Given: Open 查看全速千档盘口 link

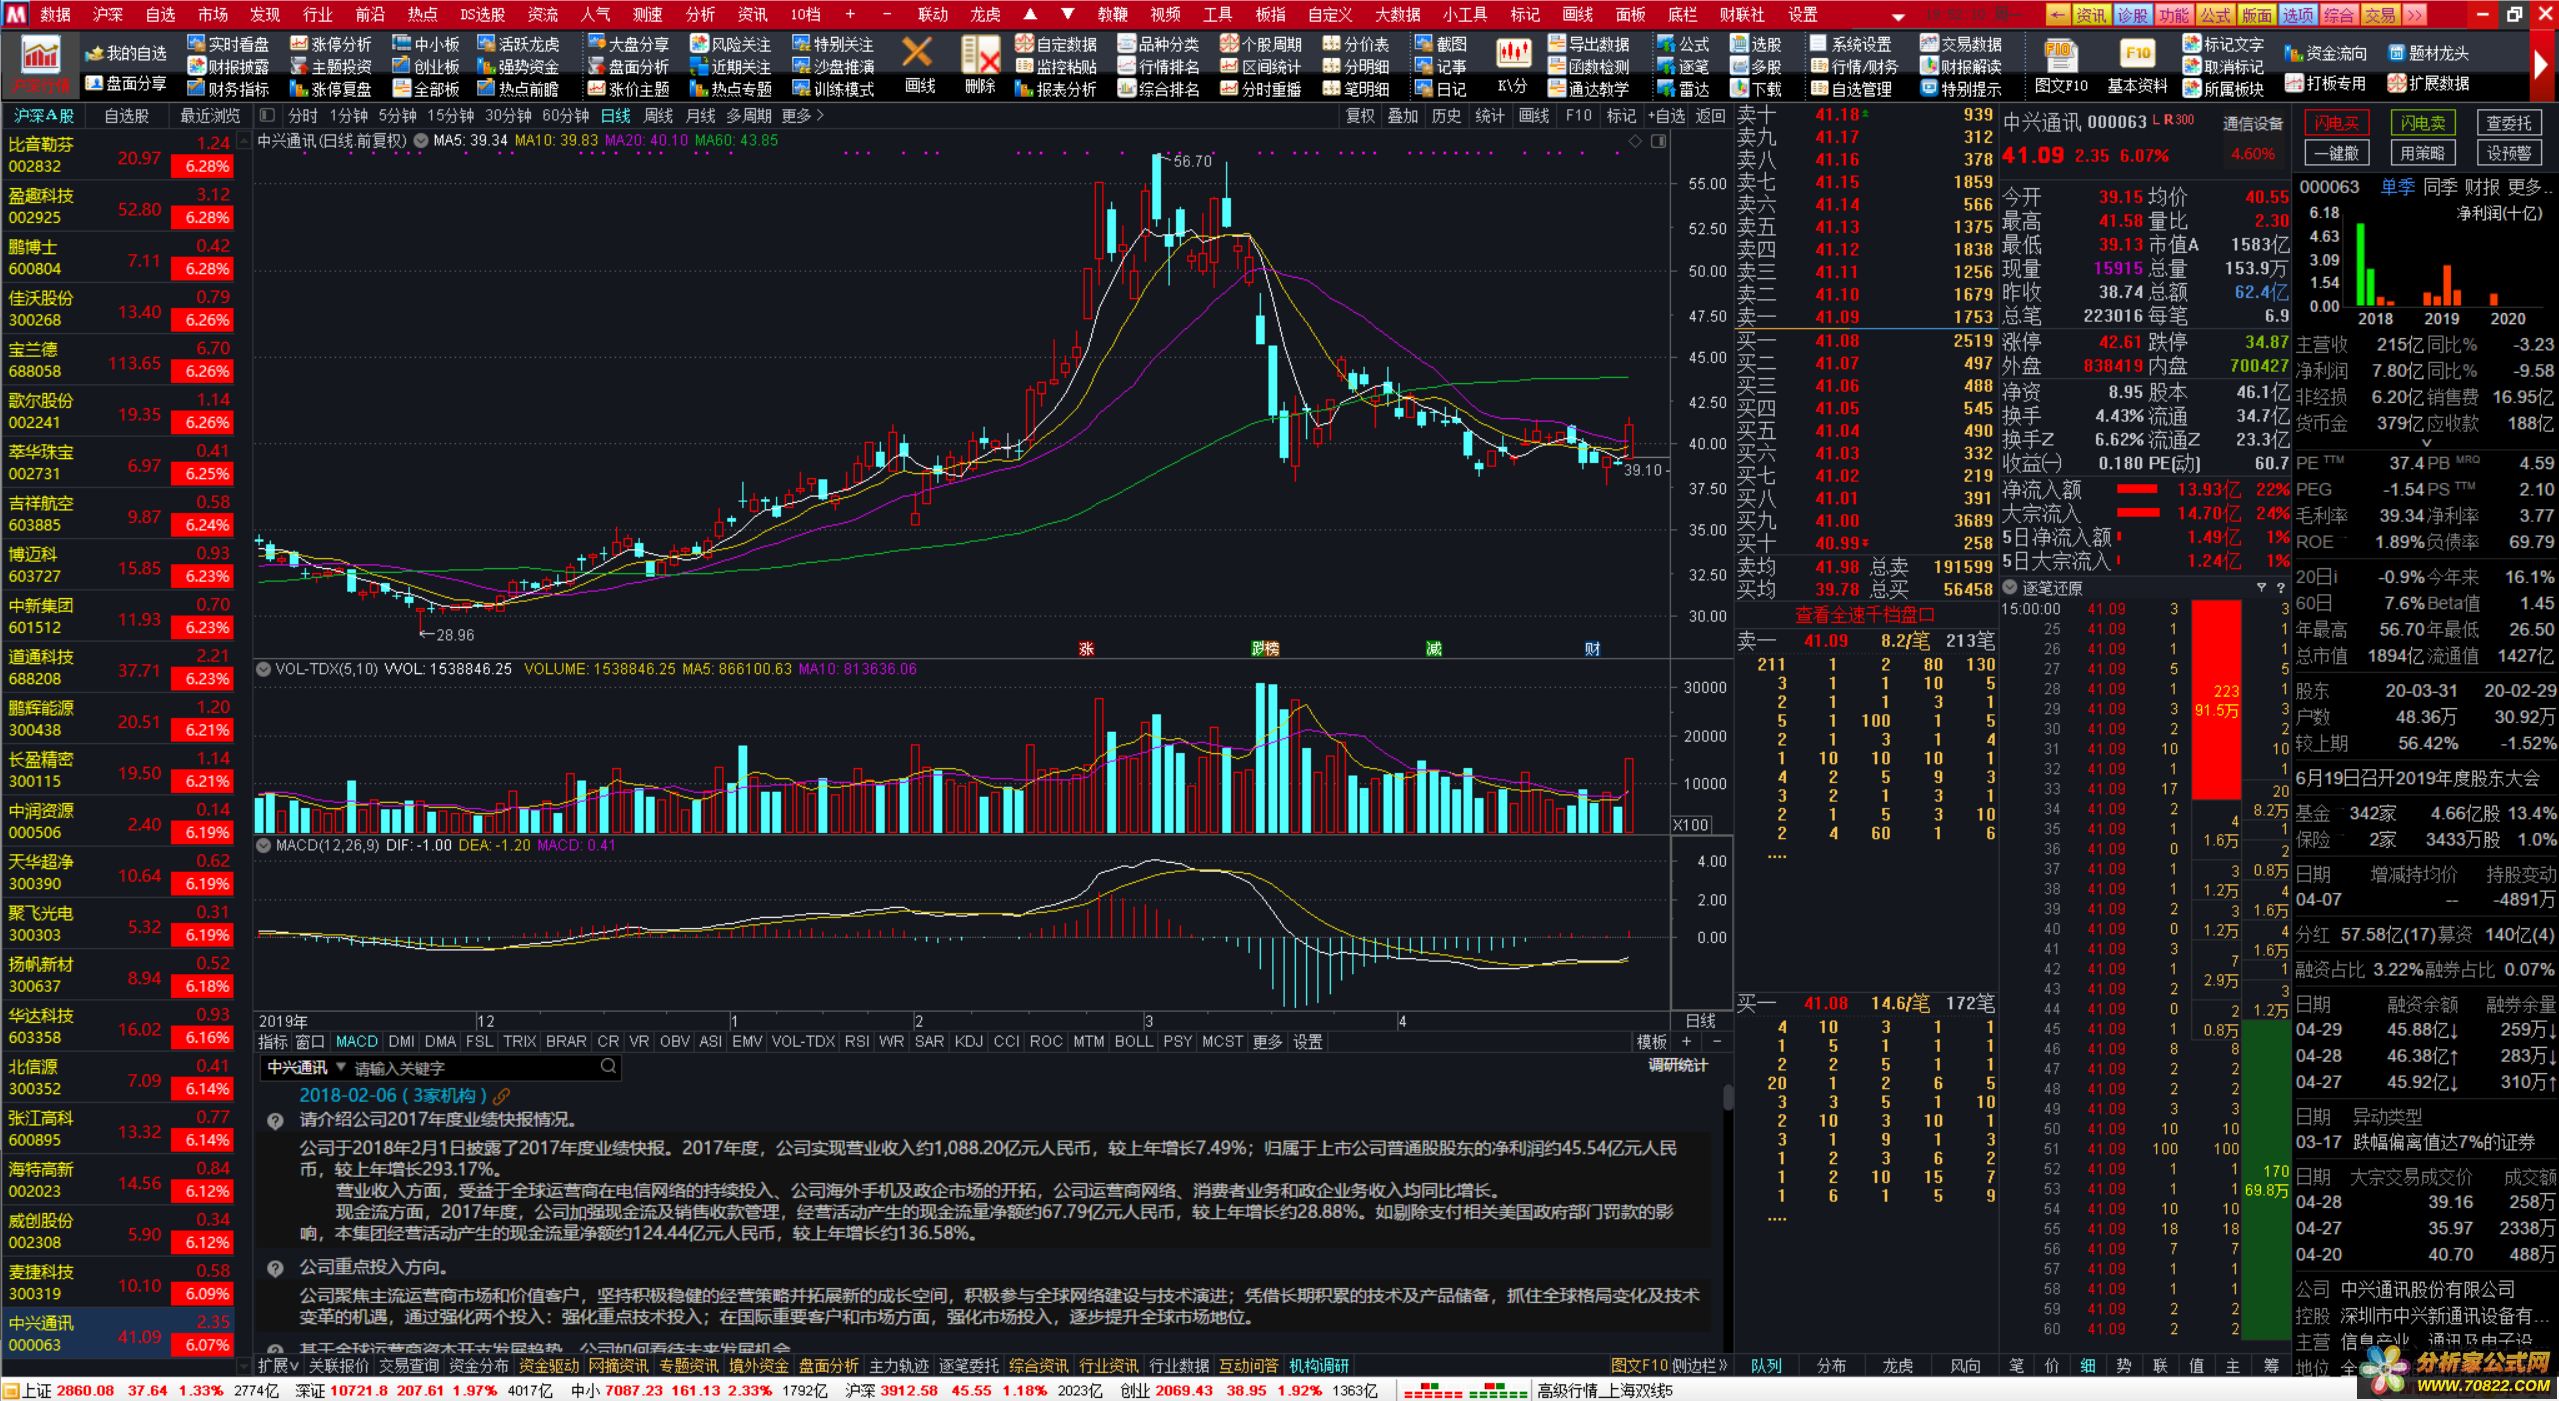Looking at the screenshot, I should (x=1865, y=615).
